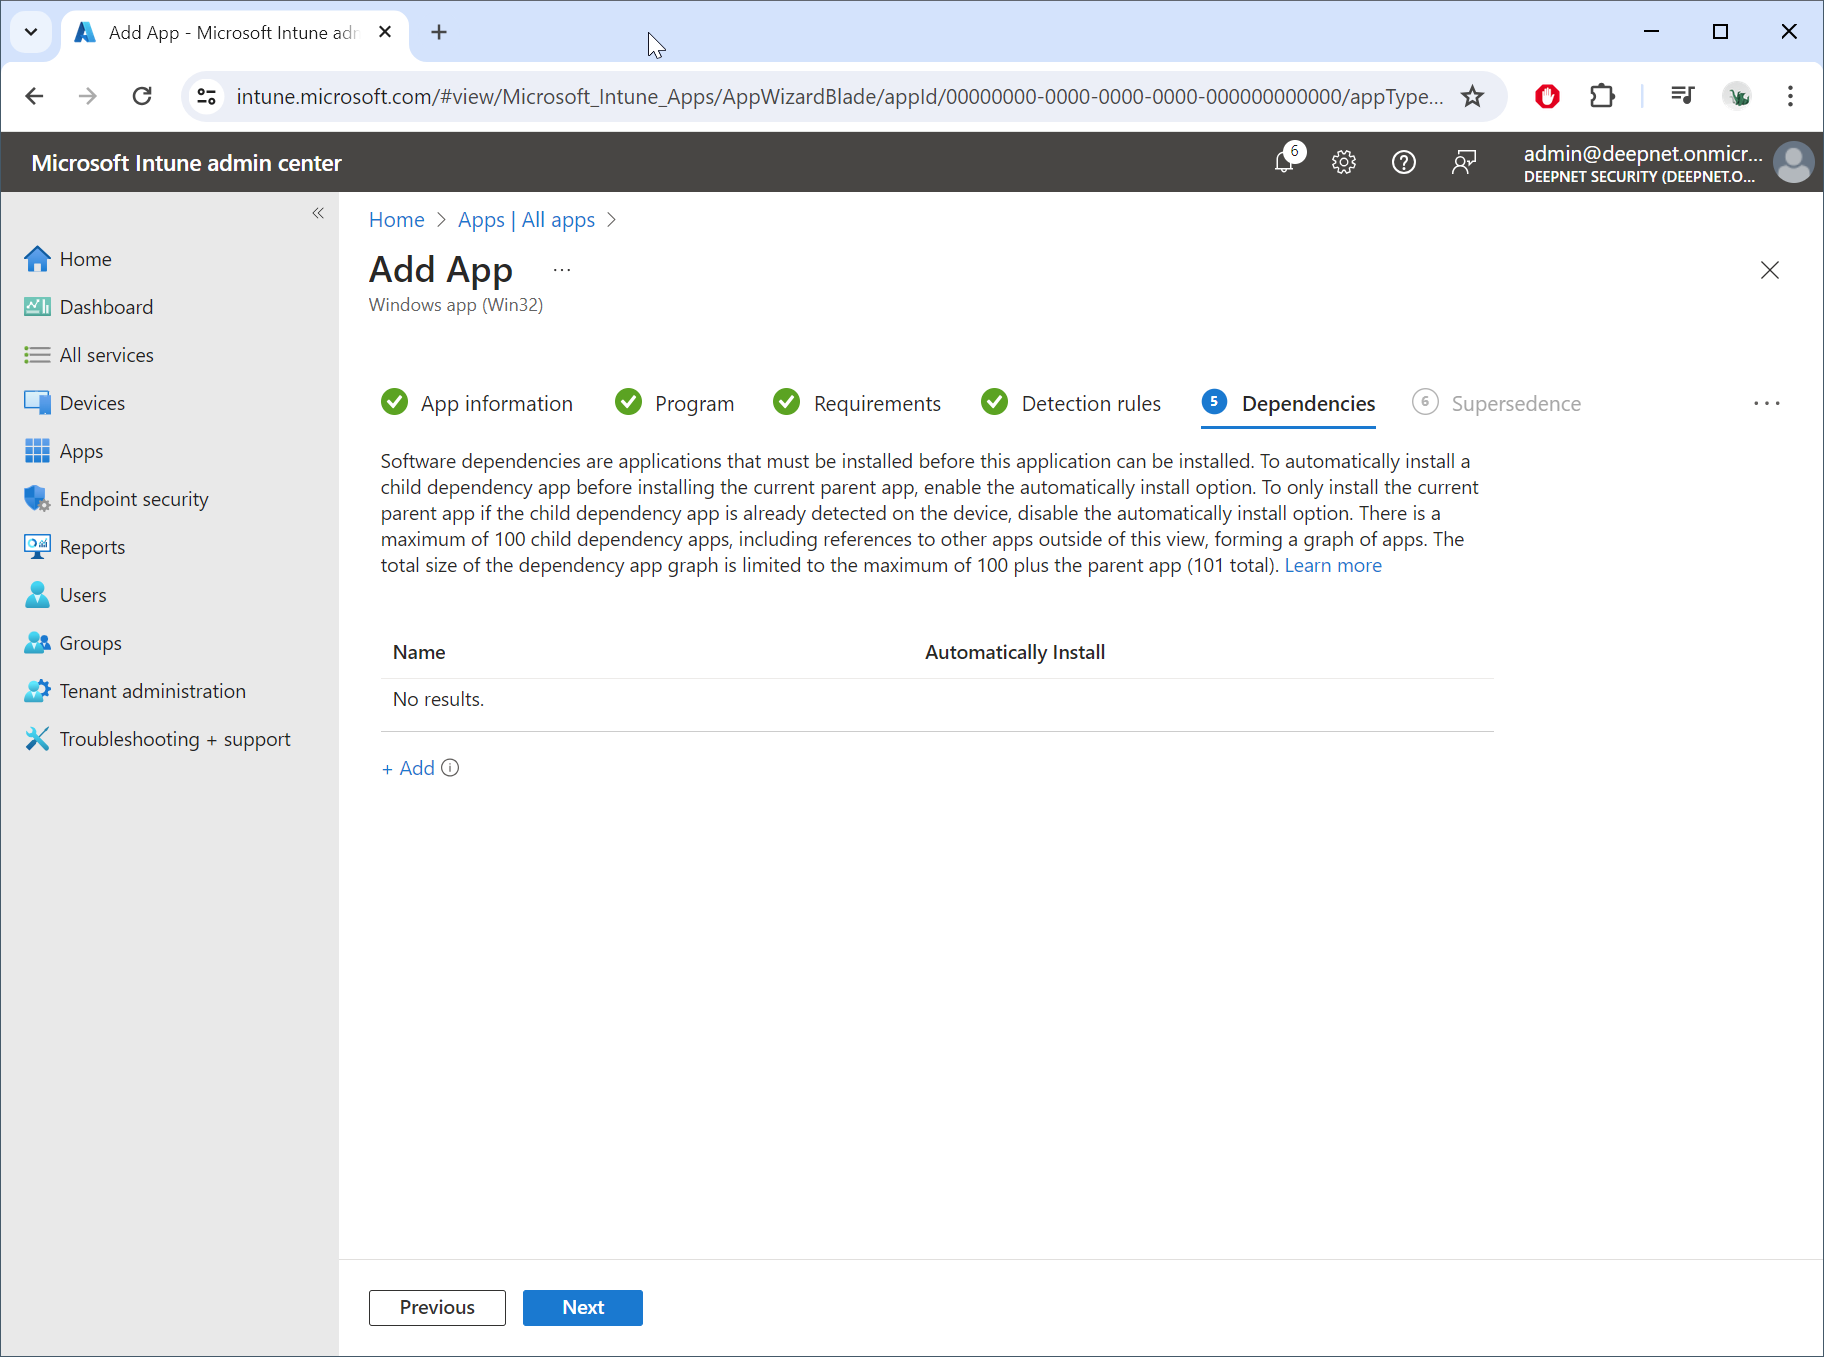Switch to the Detection rules step

[1090, 403]
